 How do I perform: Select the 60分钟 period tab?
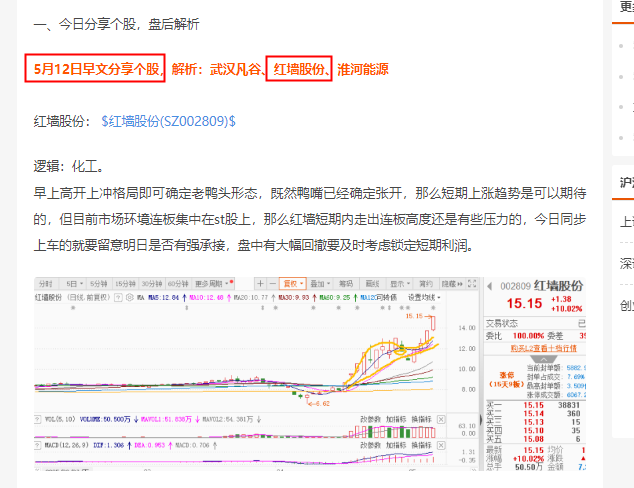click(178, 284)
